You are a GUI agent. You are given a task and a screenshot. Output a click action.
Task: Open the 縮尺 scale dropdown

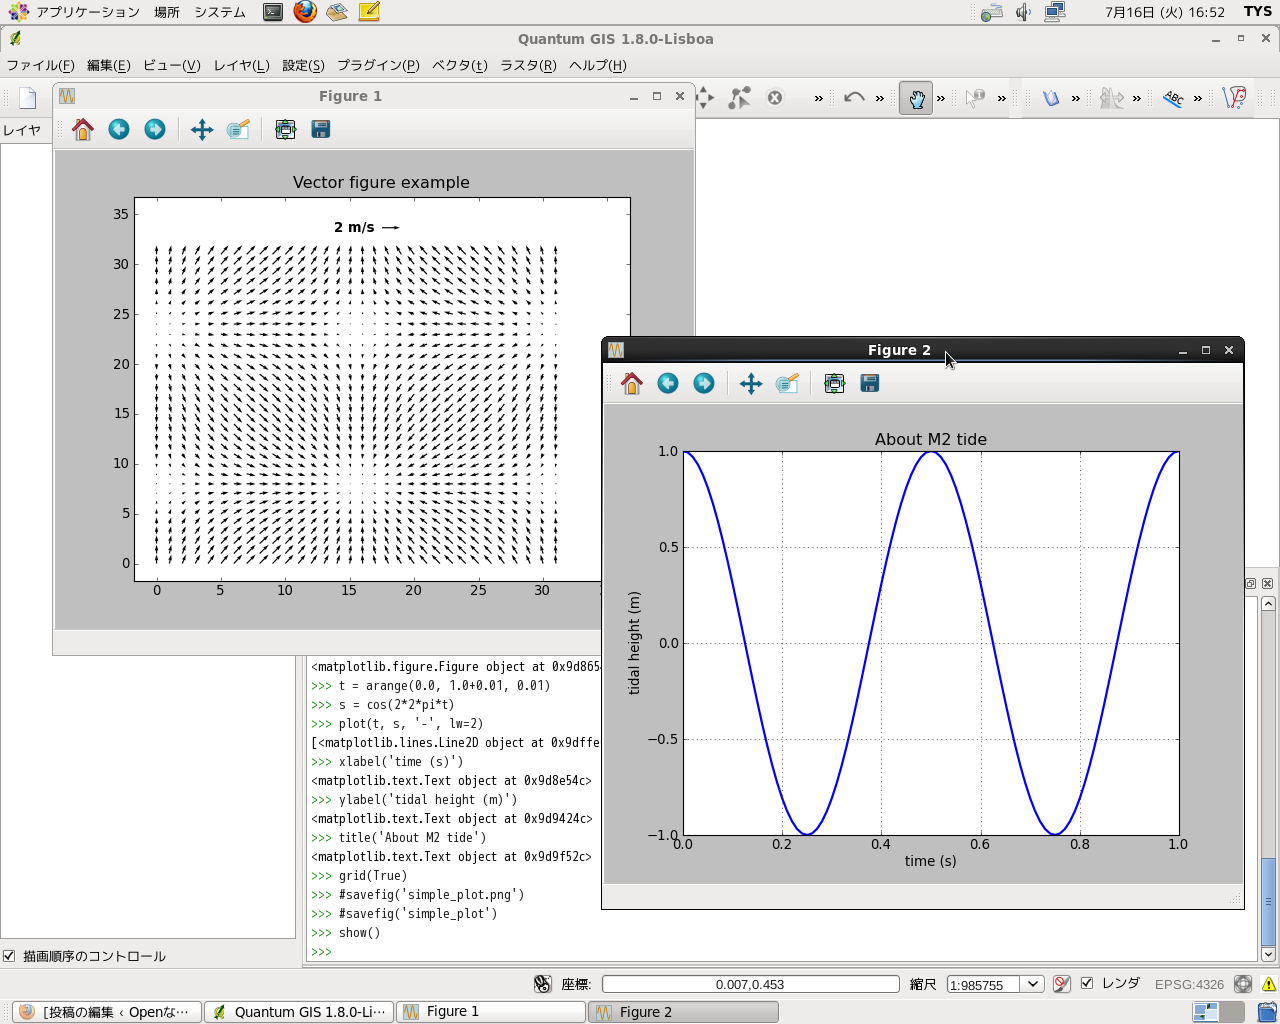pyautogui.click(x=1033, y=985)
